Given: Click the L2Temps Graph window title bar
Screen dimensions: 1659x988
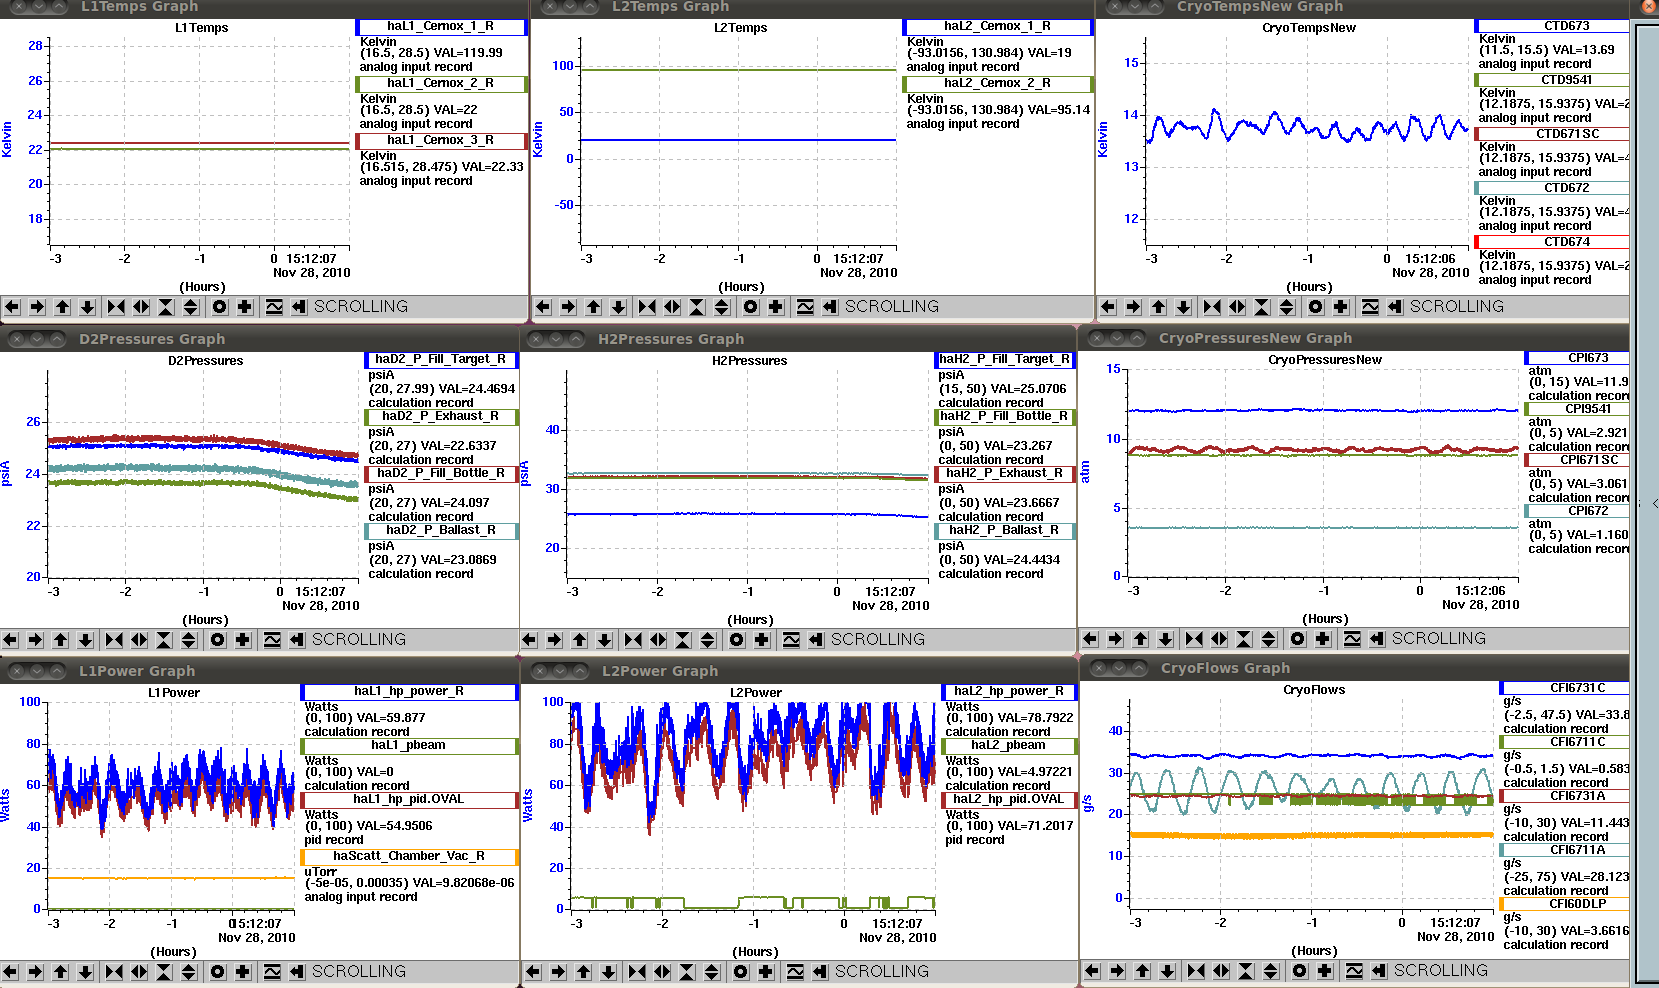Looking at the screenshot, I should click(812, 7).
